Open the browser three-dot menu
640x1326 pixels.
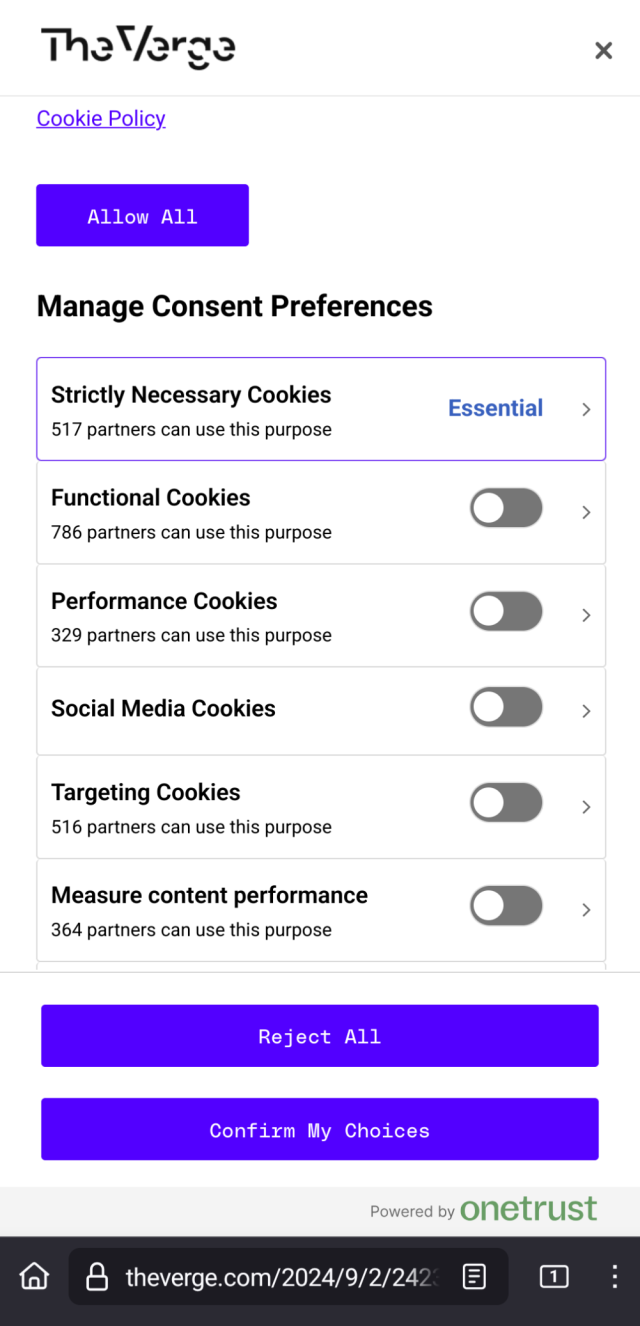(614, 1276)
